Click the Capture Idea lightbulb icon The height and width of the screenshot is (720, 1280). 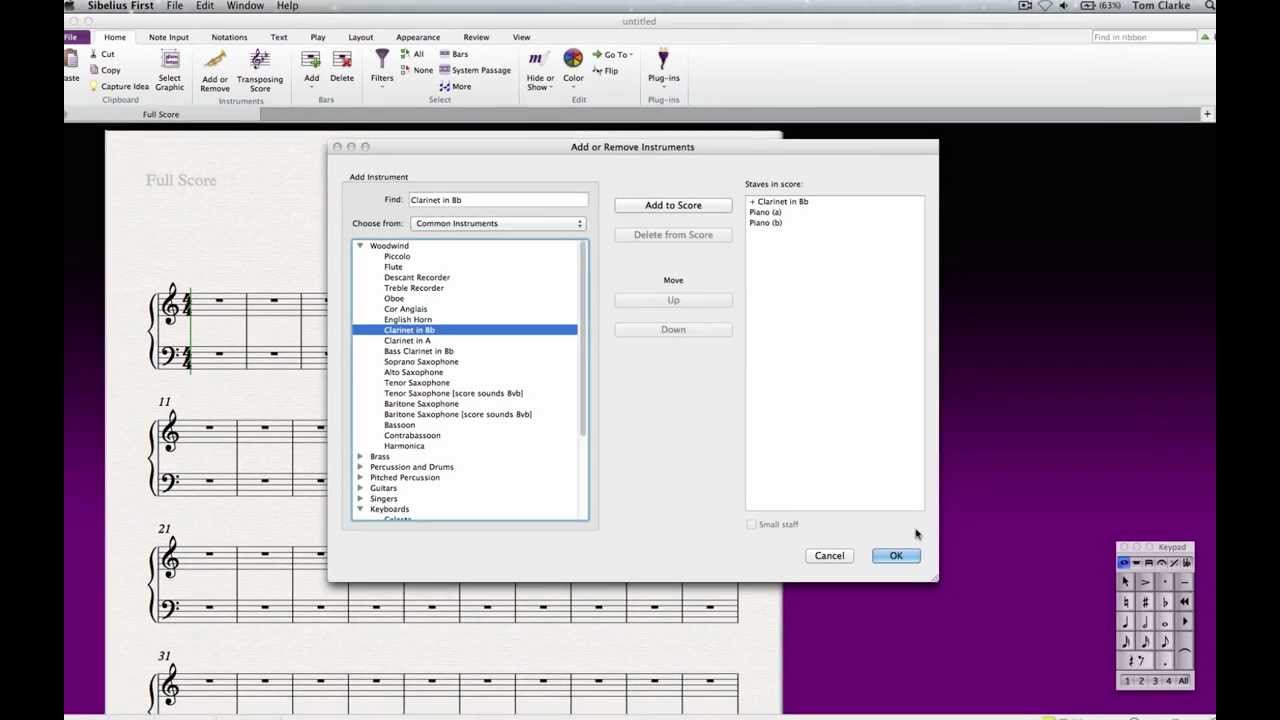(x=94, y=86)
